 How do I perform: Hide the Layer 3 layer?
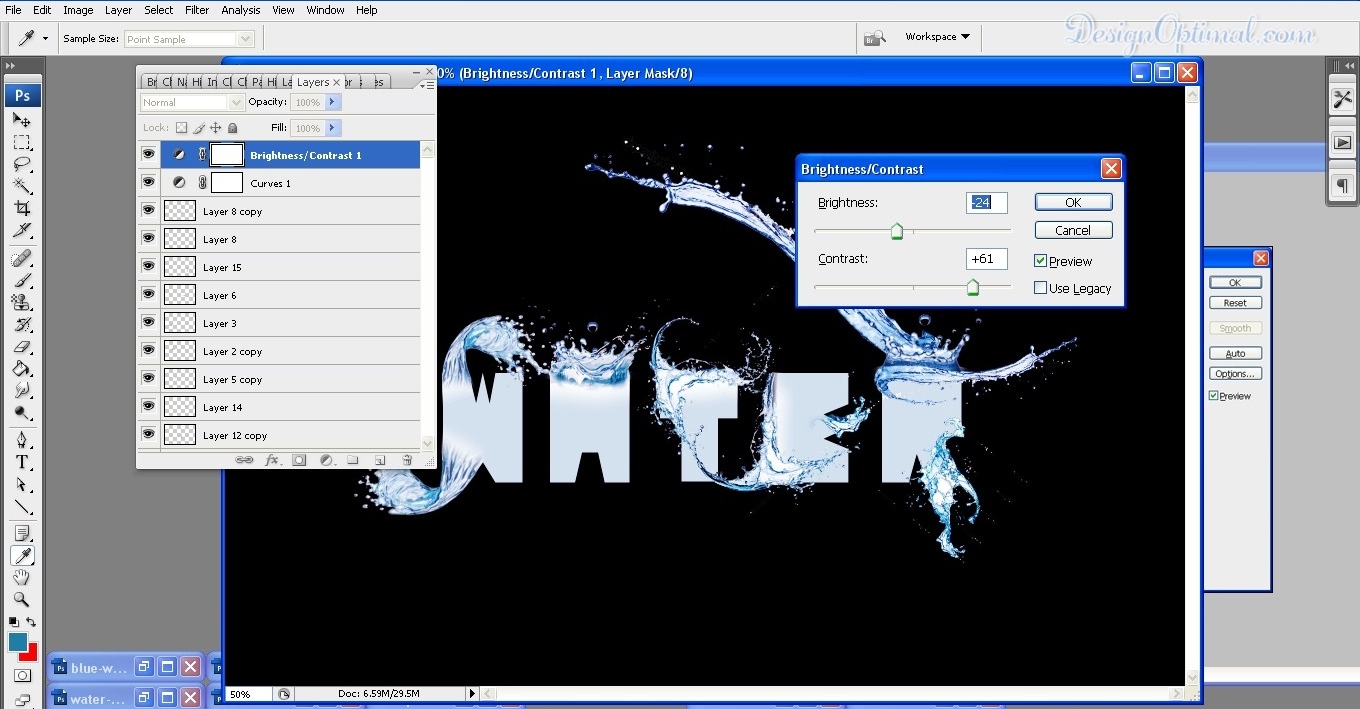coord(148,323)
